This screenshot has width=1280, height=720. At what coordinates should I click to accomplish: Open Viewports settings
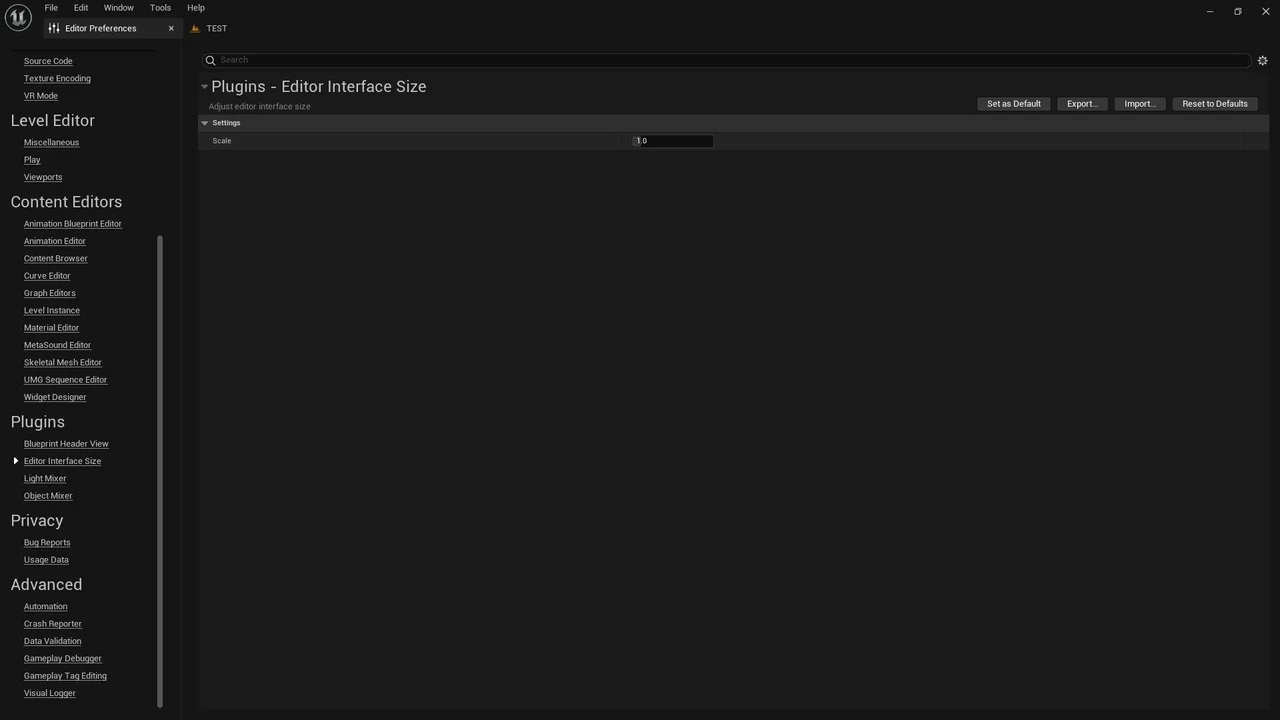tap(43, 177)
